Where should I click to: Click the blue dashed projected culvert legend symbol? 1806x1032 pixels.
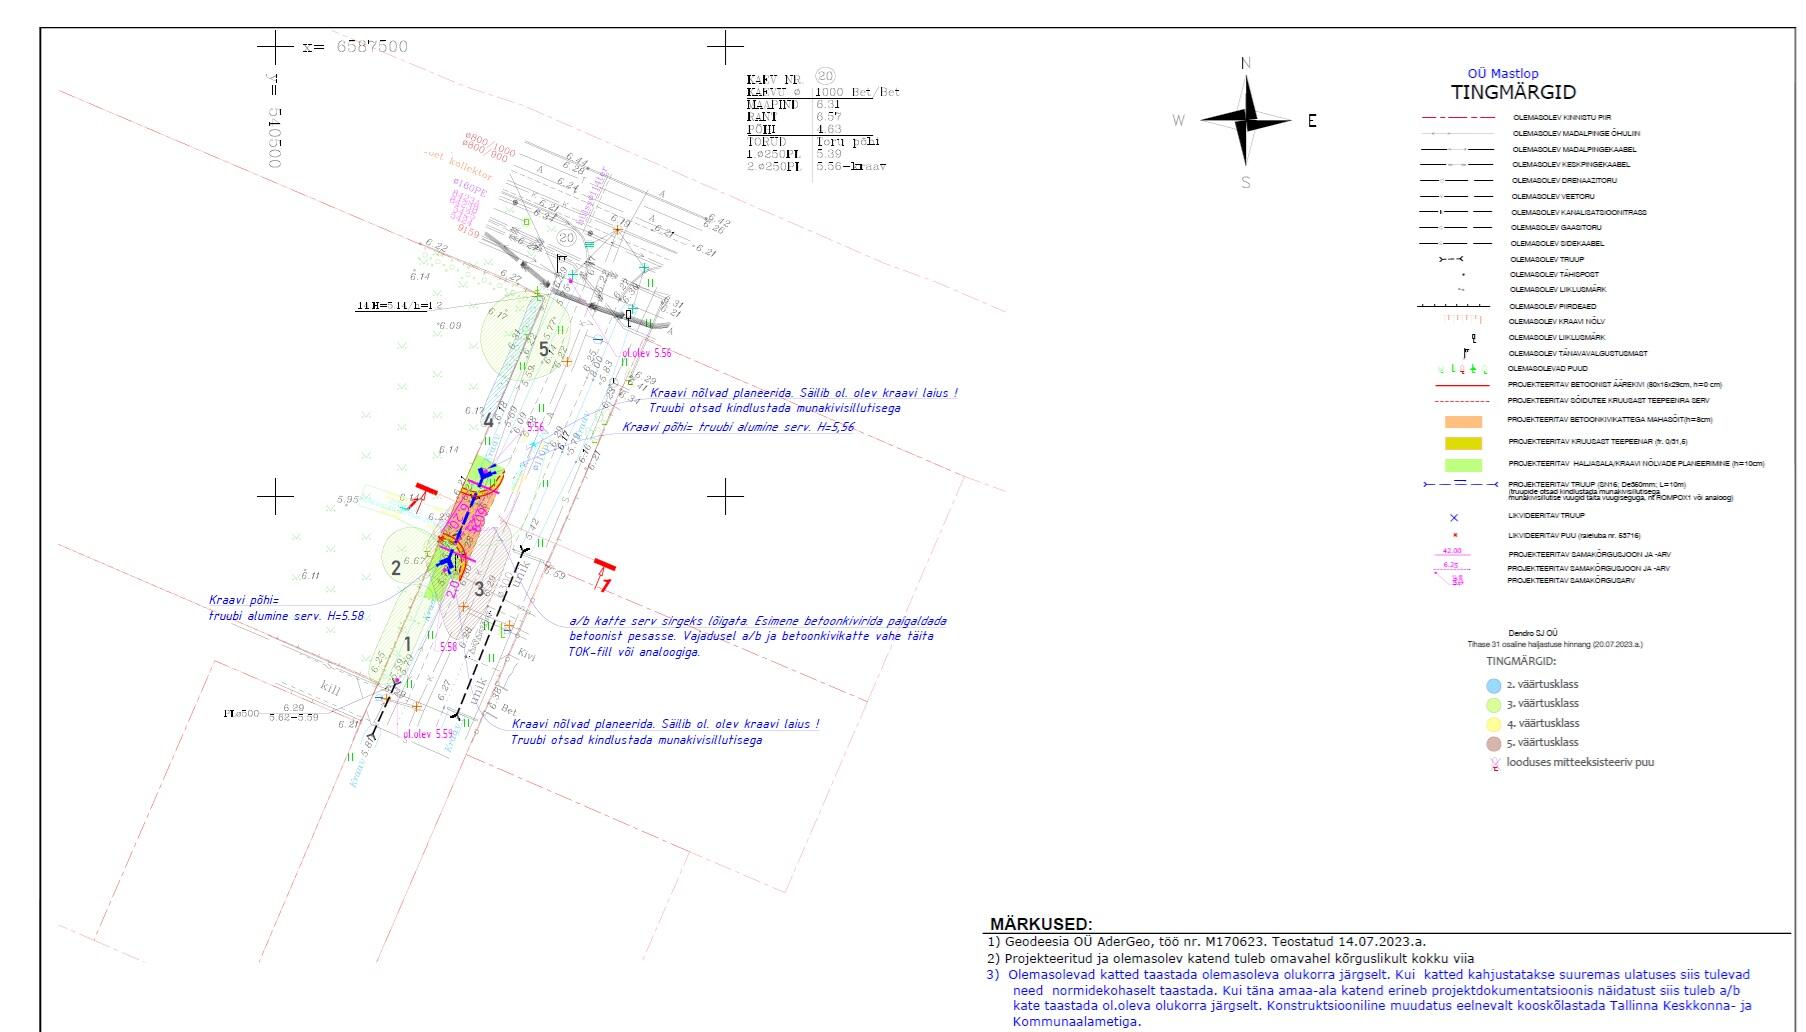(x=1459, y=485)
